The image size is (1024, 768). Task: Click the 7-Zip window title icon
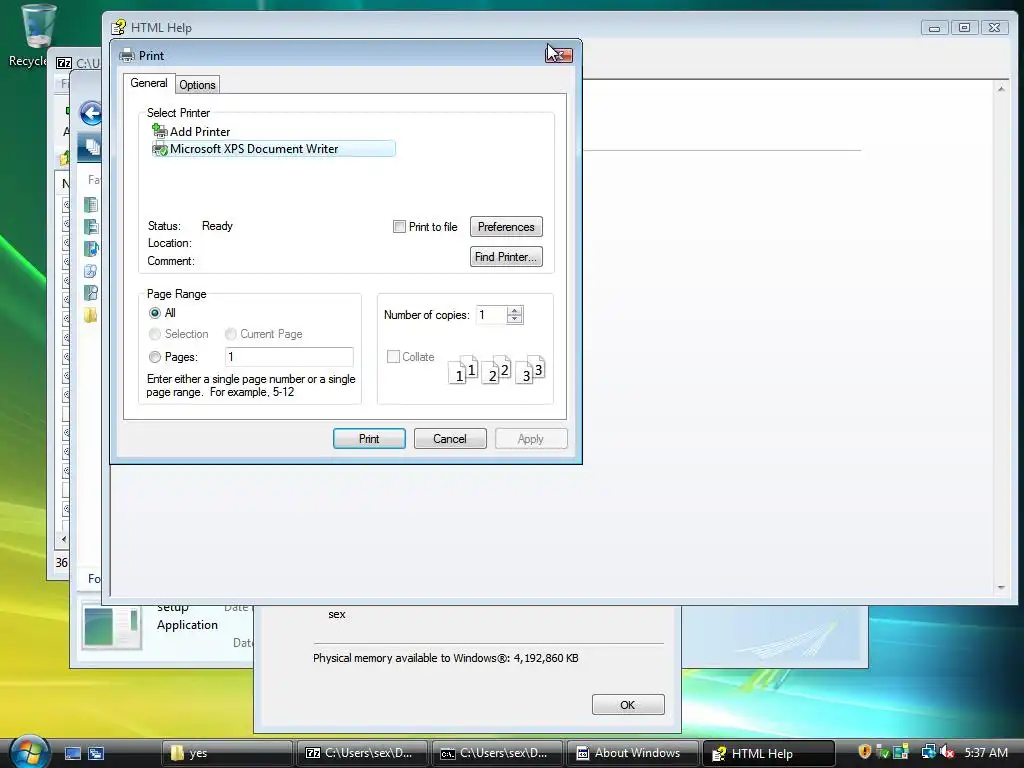click(x=64, y=63)
